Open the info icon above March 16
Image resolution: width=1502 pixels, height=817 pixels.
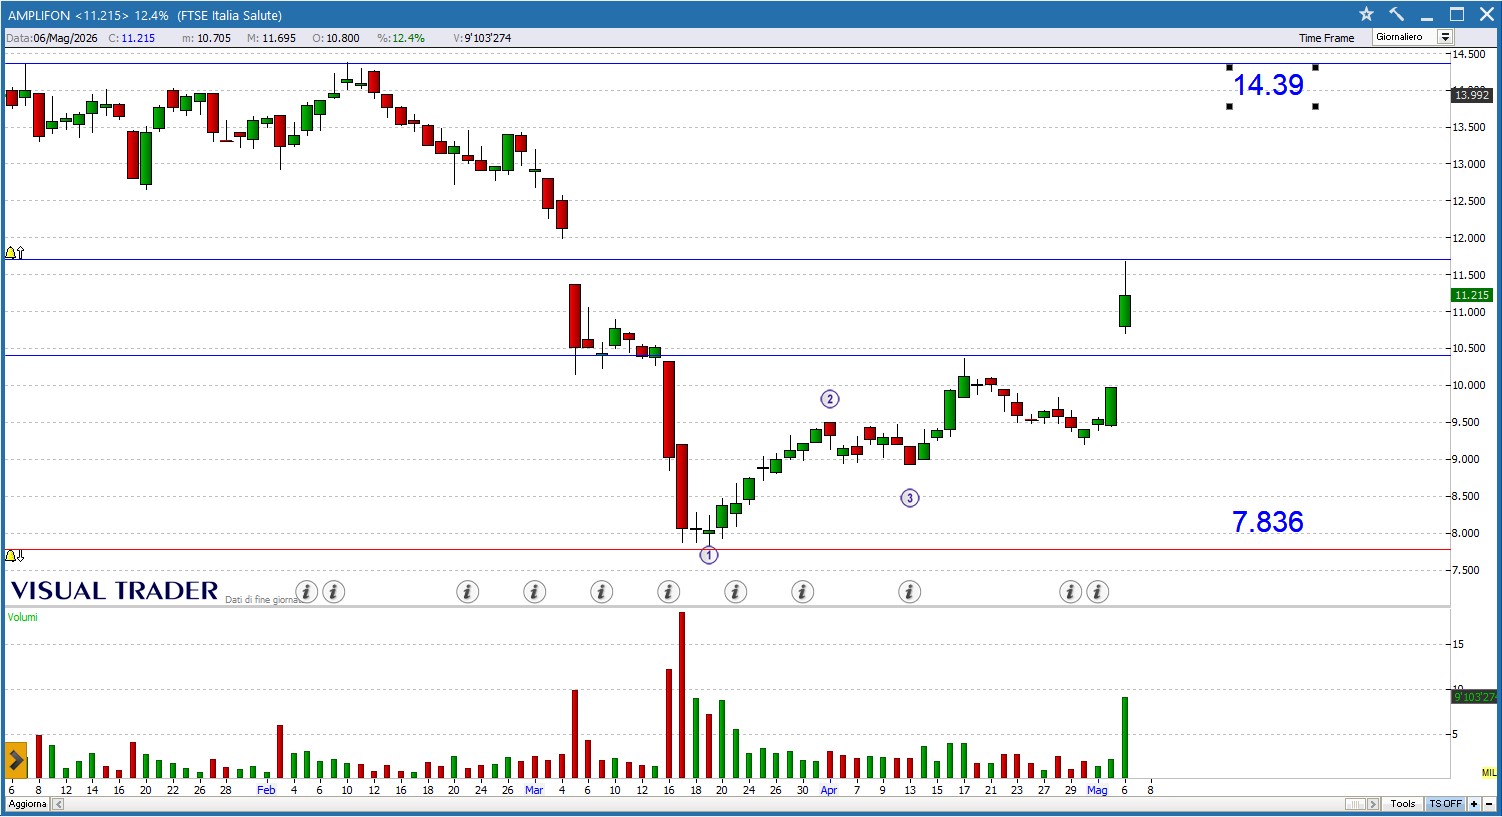click(x=668, y=592)
